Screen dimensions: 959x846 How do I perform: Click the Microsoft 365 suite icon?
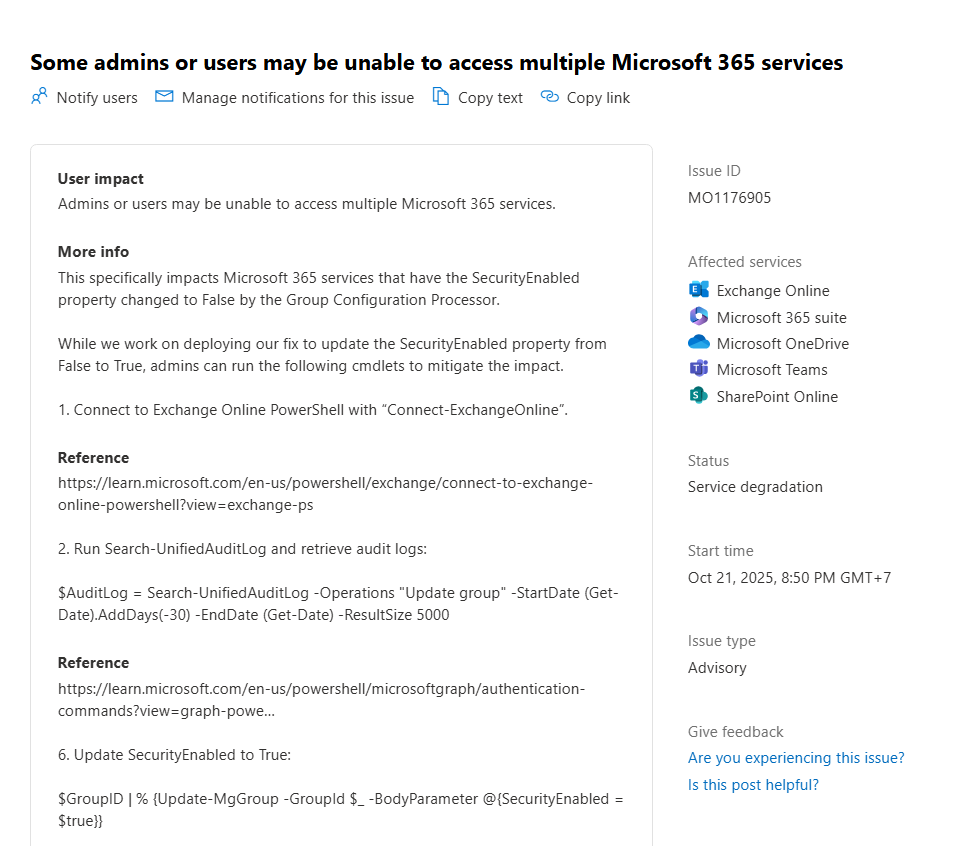pos(698,316)
